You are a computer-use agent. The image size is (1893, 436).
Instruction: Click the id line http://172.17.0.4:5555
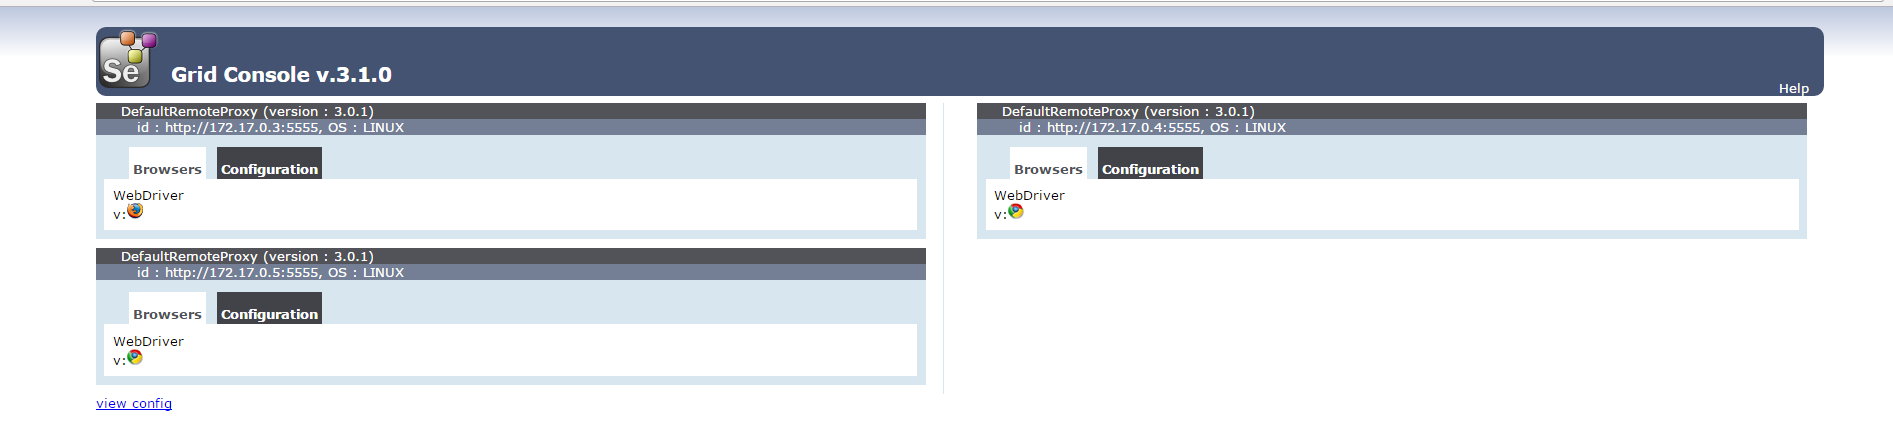pos(1152,127)
